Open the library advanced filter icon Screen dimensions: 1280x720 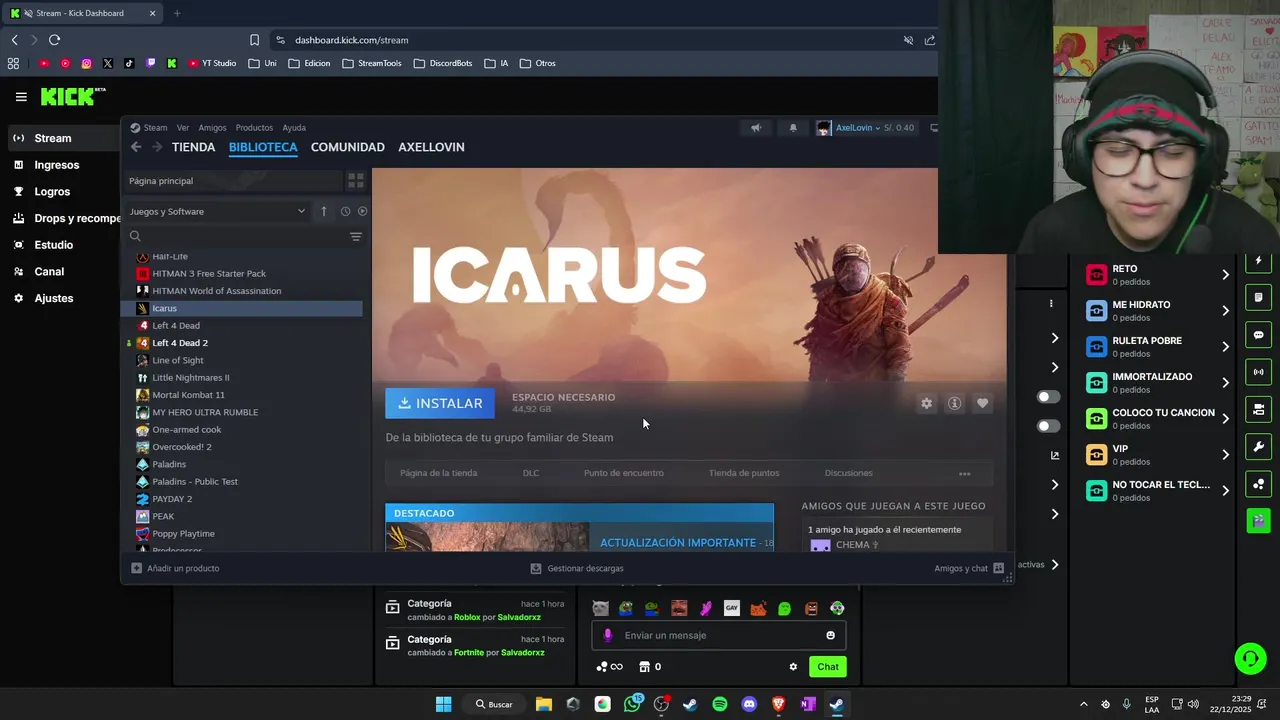[x=355, y=237]
